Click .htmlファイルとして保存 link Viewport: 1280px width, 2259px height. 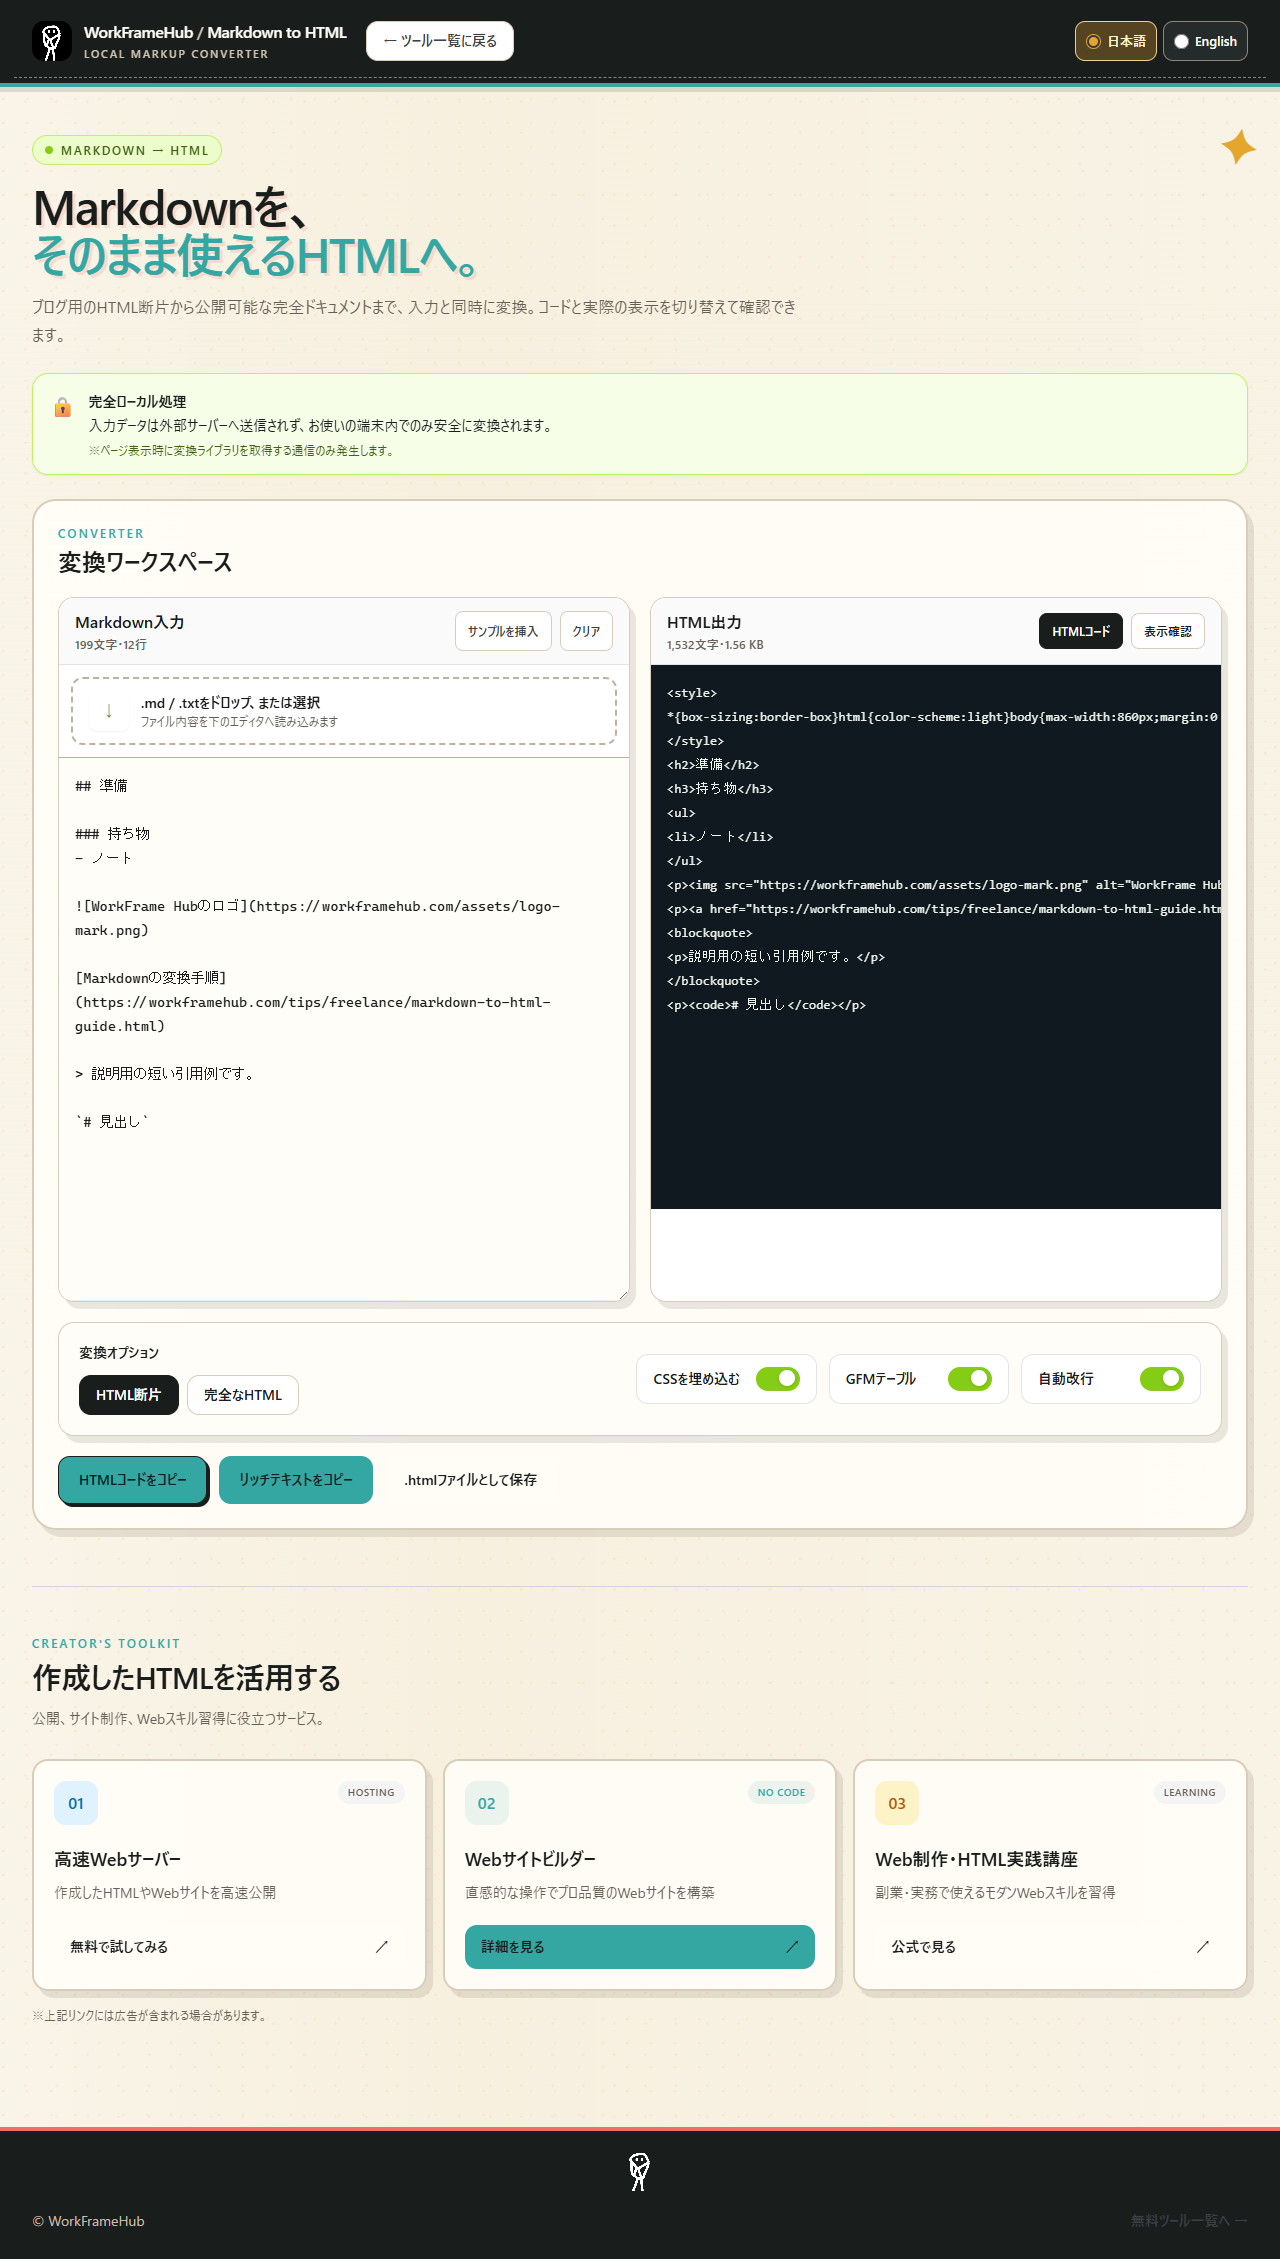pyautogui.click(x=470, y=1480)
